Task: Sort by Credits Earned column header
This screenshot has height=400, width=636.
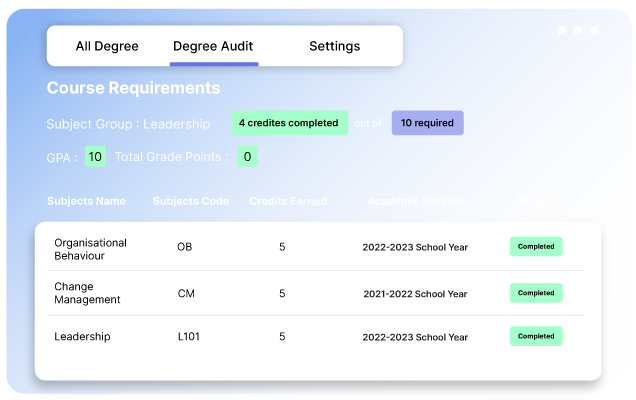Action: 288,201
